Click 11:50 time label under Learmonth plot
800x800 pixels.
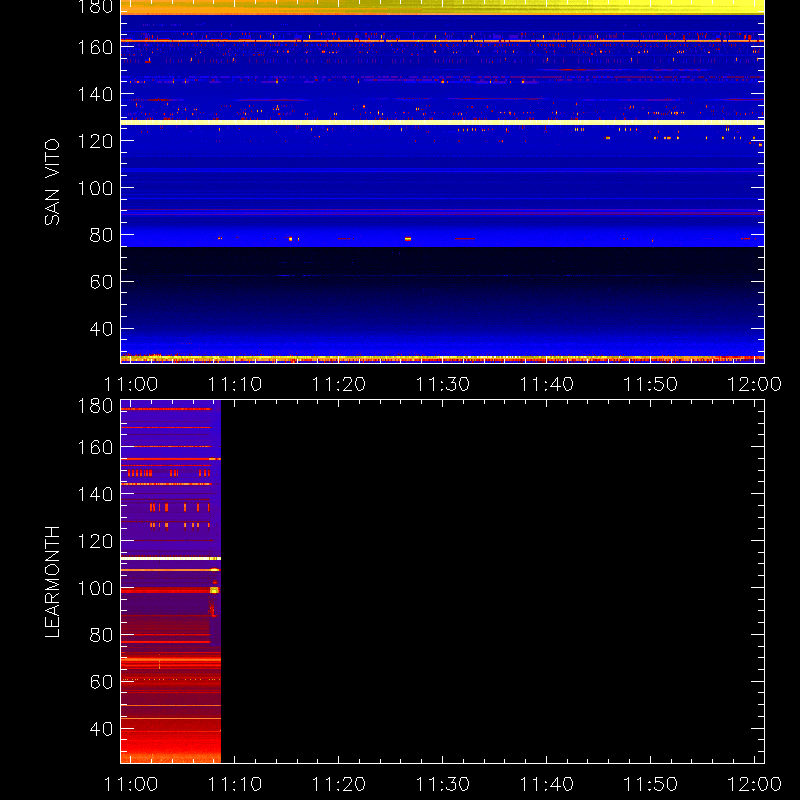[x=651, y=784]
